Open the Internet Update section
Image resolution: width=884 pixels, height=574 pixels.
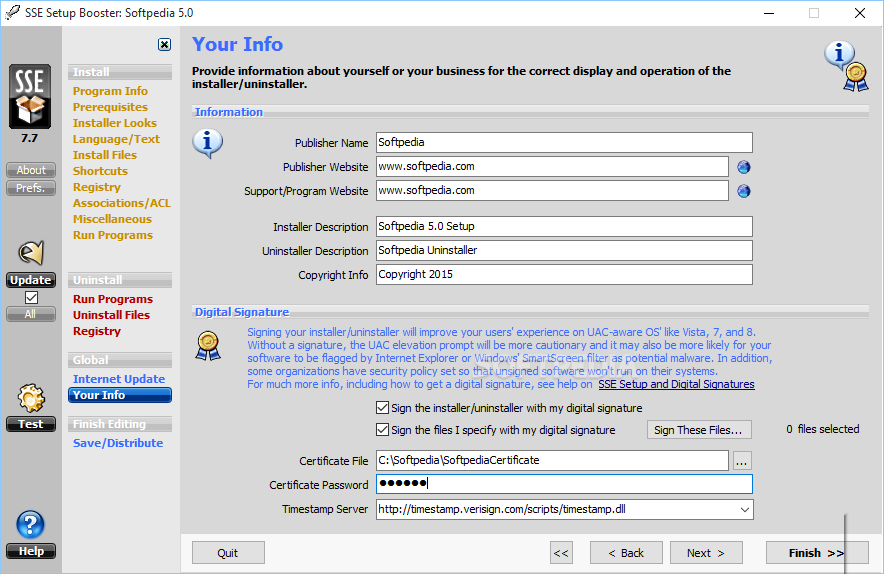119,379
